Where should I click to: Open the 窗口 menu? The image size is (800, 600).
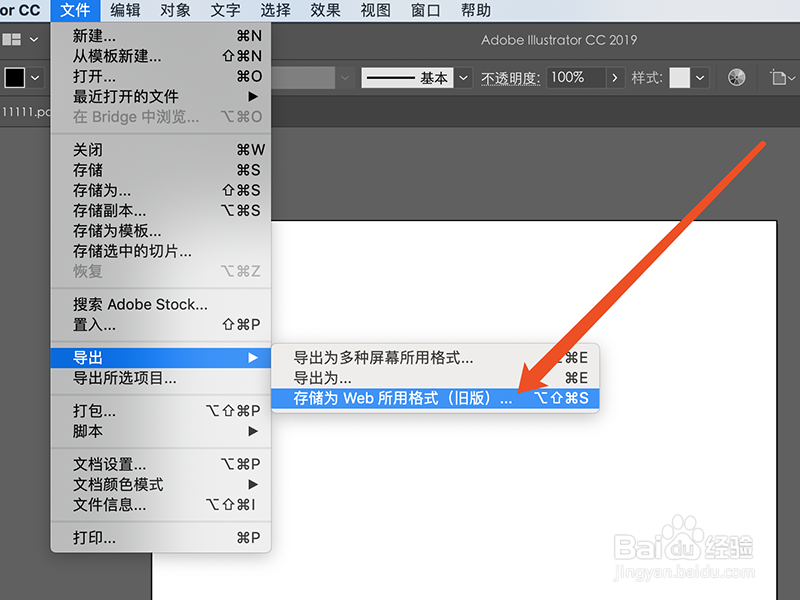pyautogui.click(x=425, y=10)
